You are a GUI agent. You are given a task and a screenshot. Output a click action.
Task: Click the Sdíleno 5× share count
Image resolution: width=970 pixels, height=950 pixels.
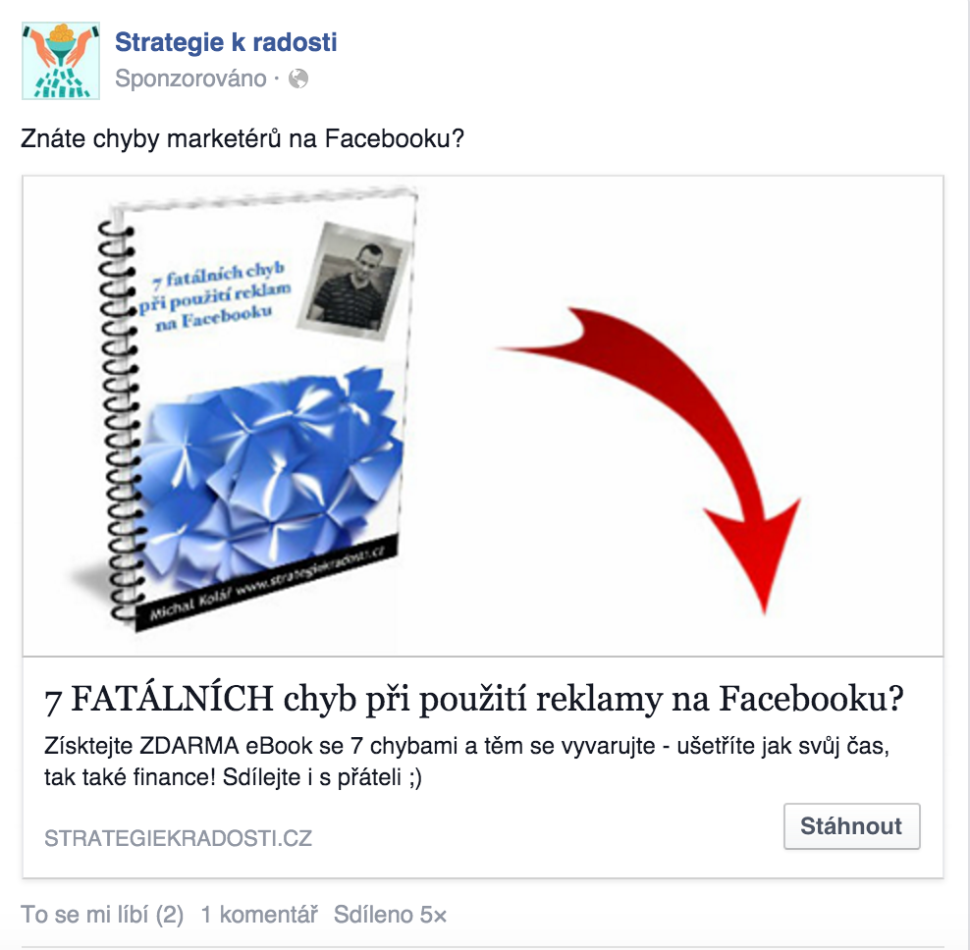coord(390,914)
